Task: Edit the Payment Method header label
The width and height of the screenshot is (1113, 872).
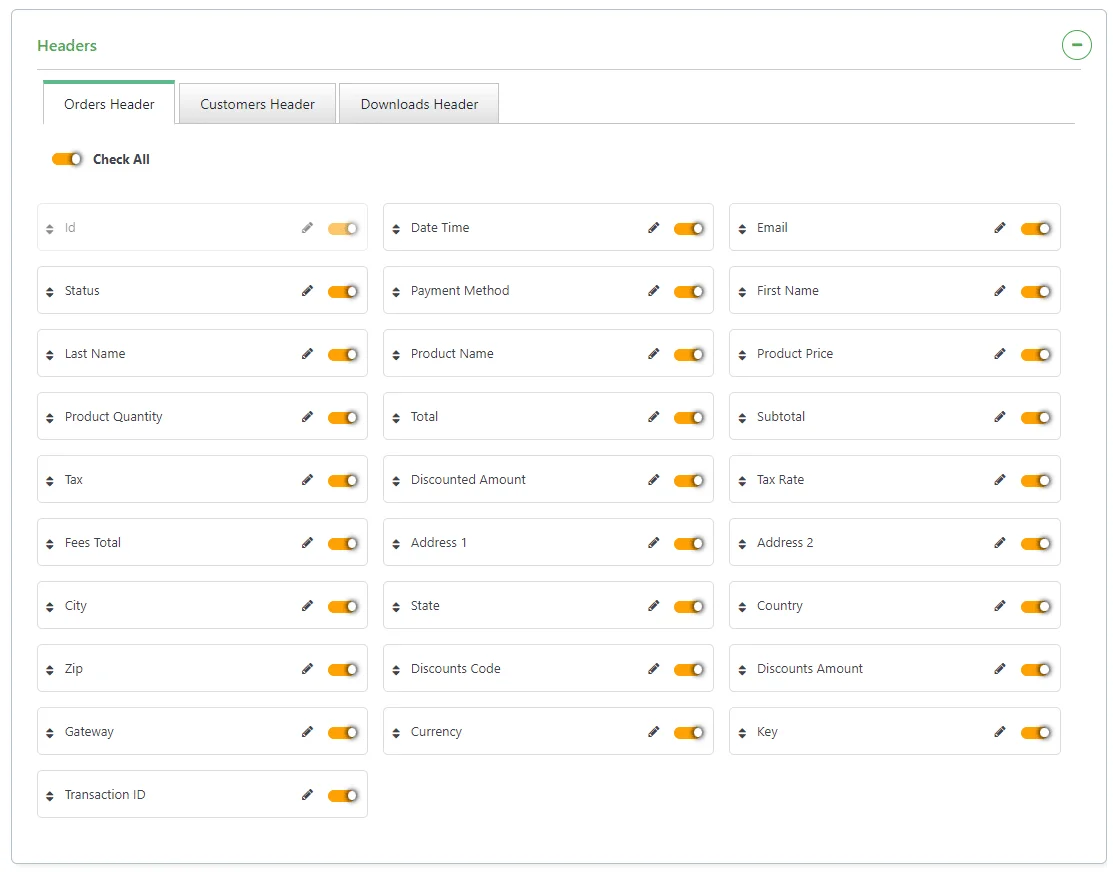Action: (654, 291)
